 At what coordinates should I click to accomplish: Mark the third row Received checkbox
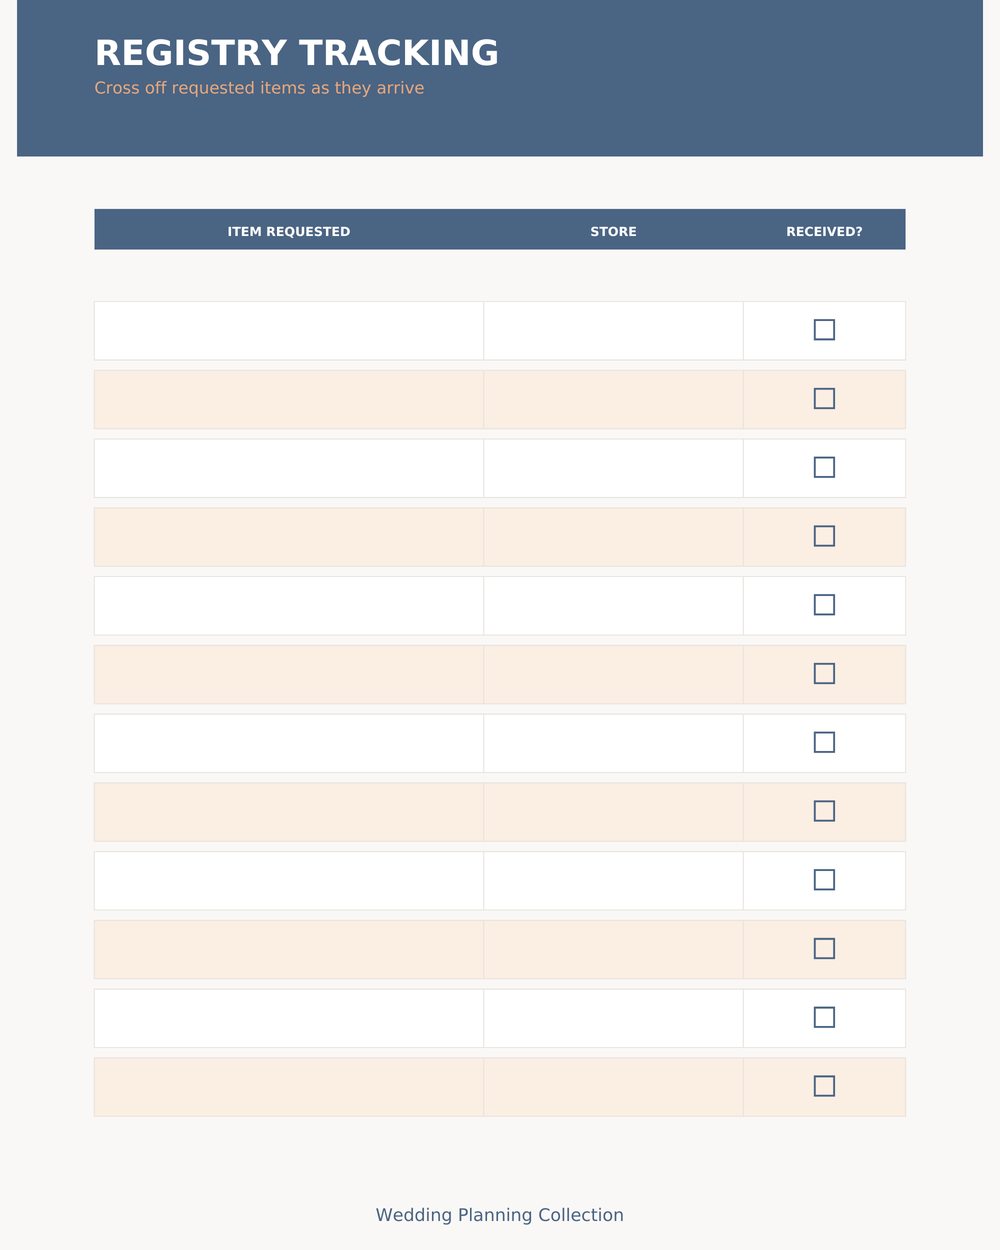pyautogui.click(x=824, y=467)
